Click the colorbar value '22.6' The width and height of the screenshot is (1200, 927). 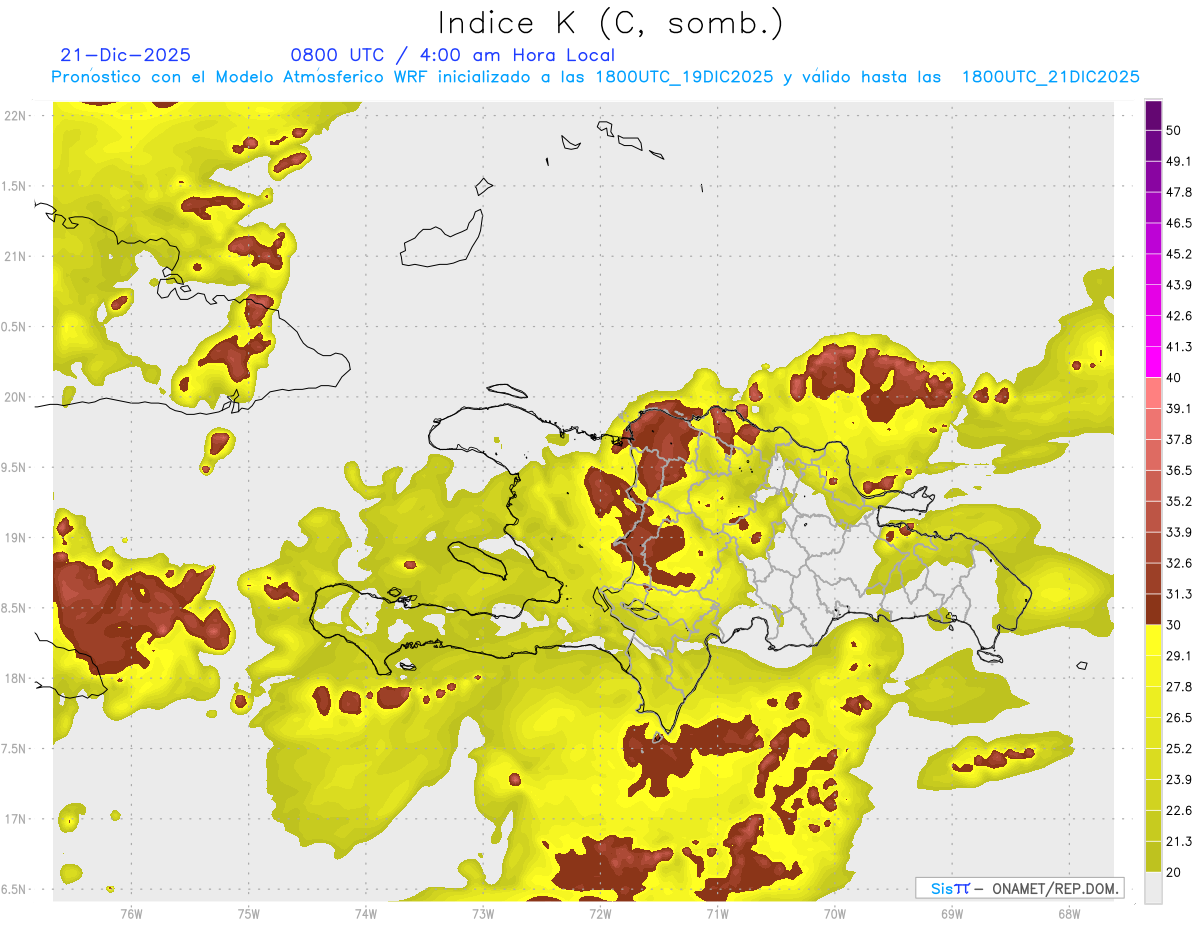click(1178, 811)
